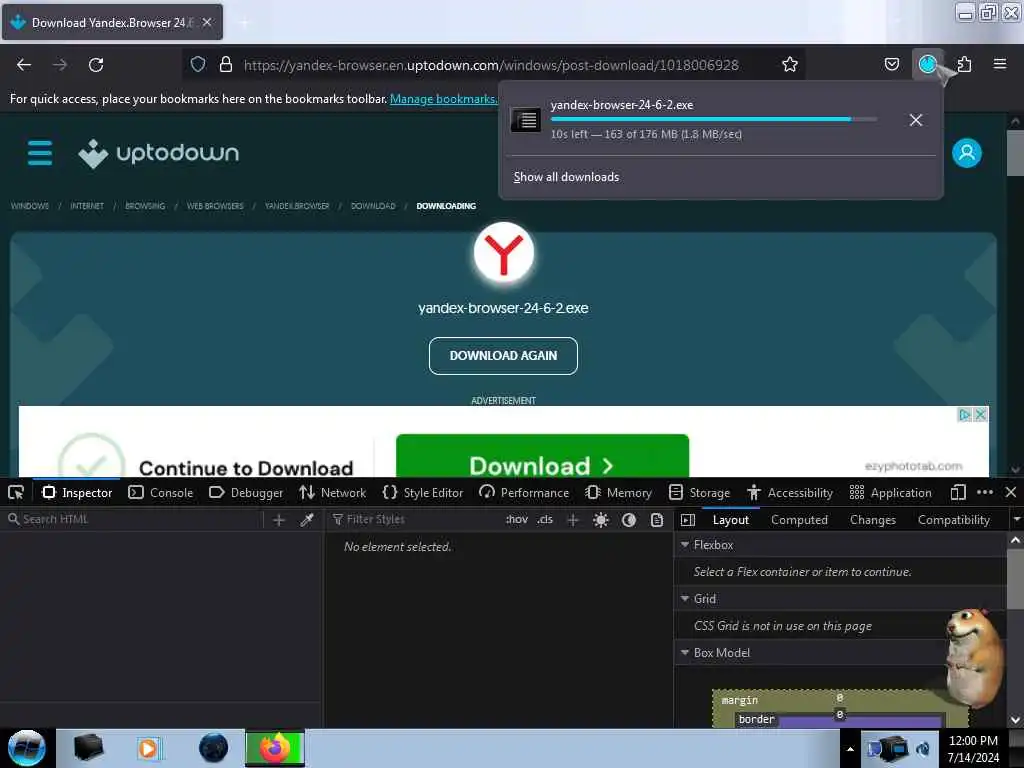Viewport: 1024px width, 768px height.
Task: Open the Performance tab
Action: [x=524, y=492]
